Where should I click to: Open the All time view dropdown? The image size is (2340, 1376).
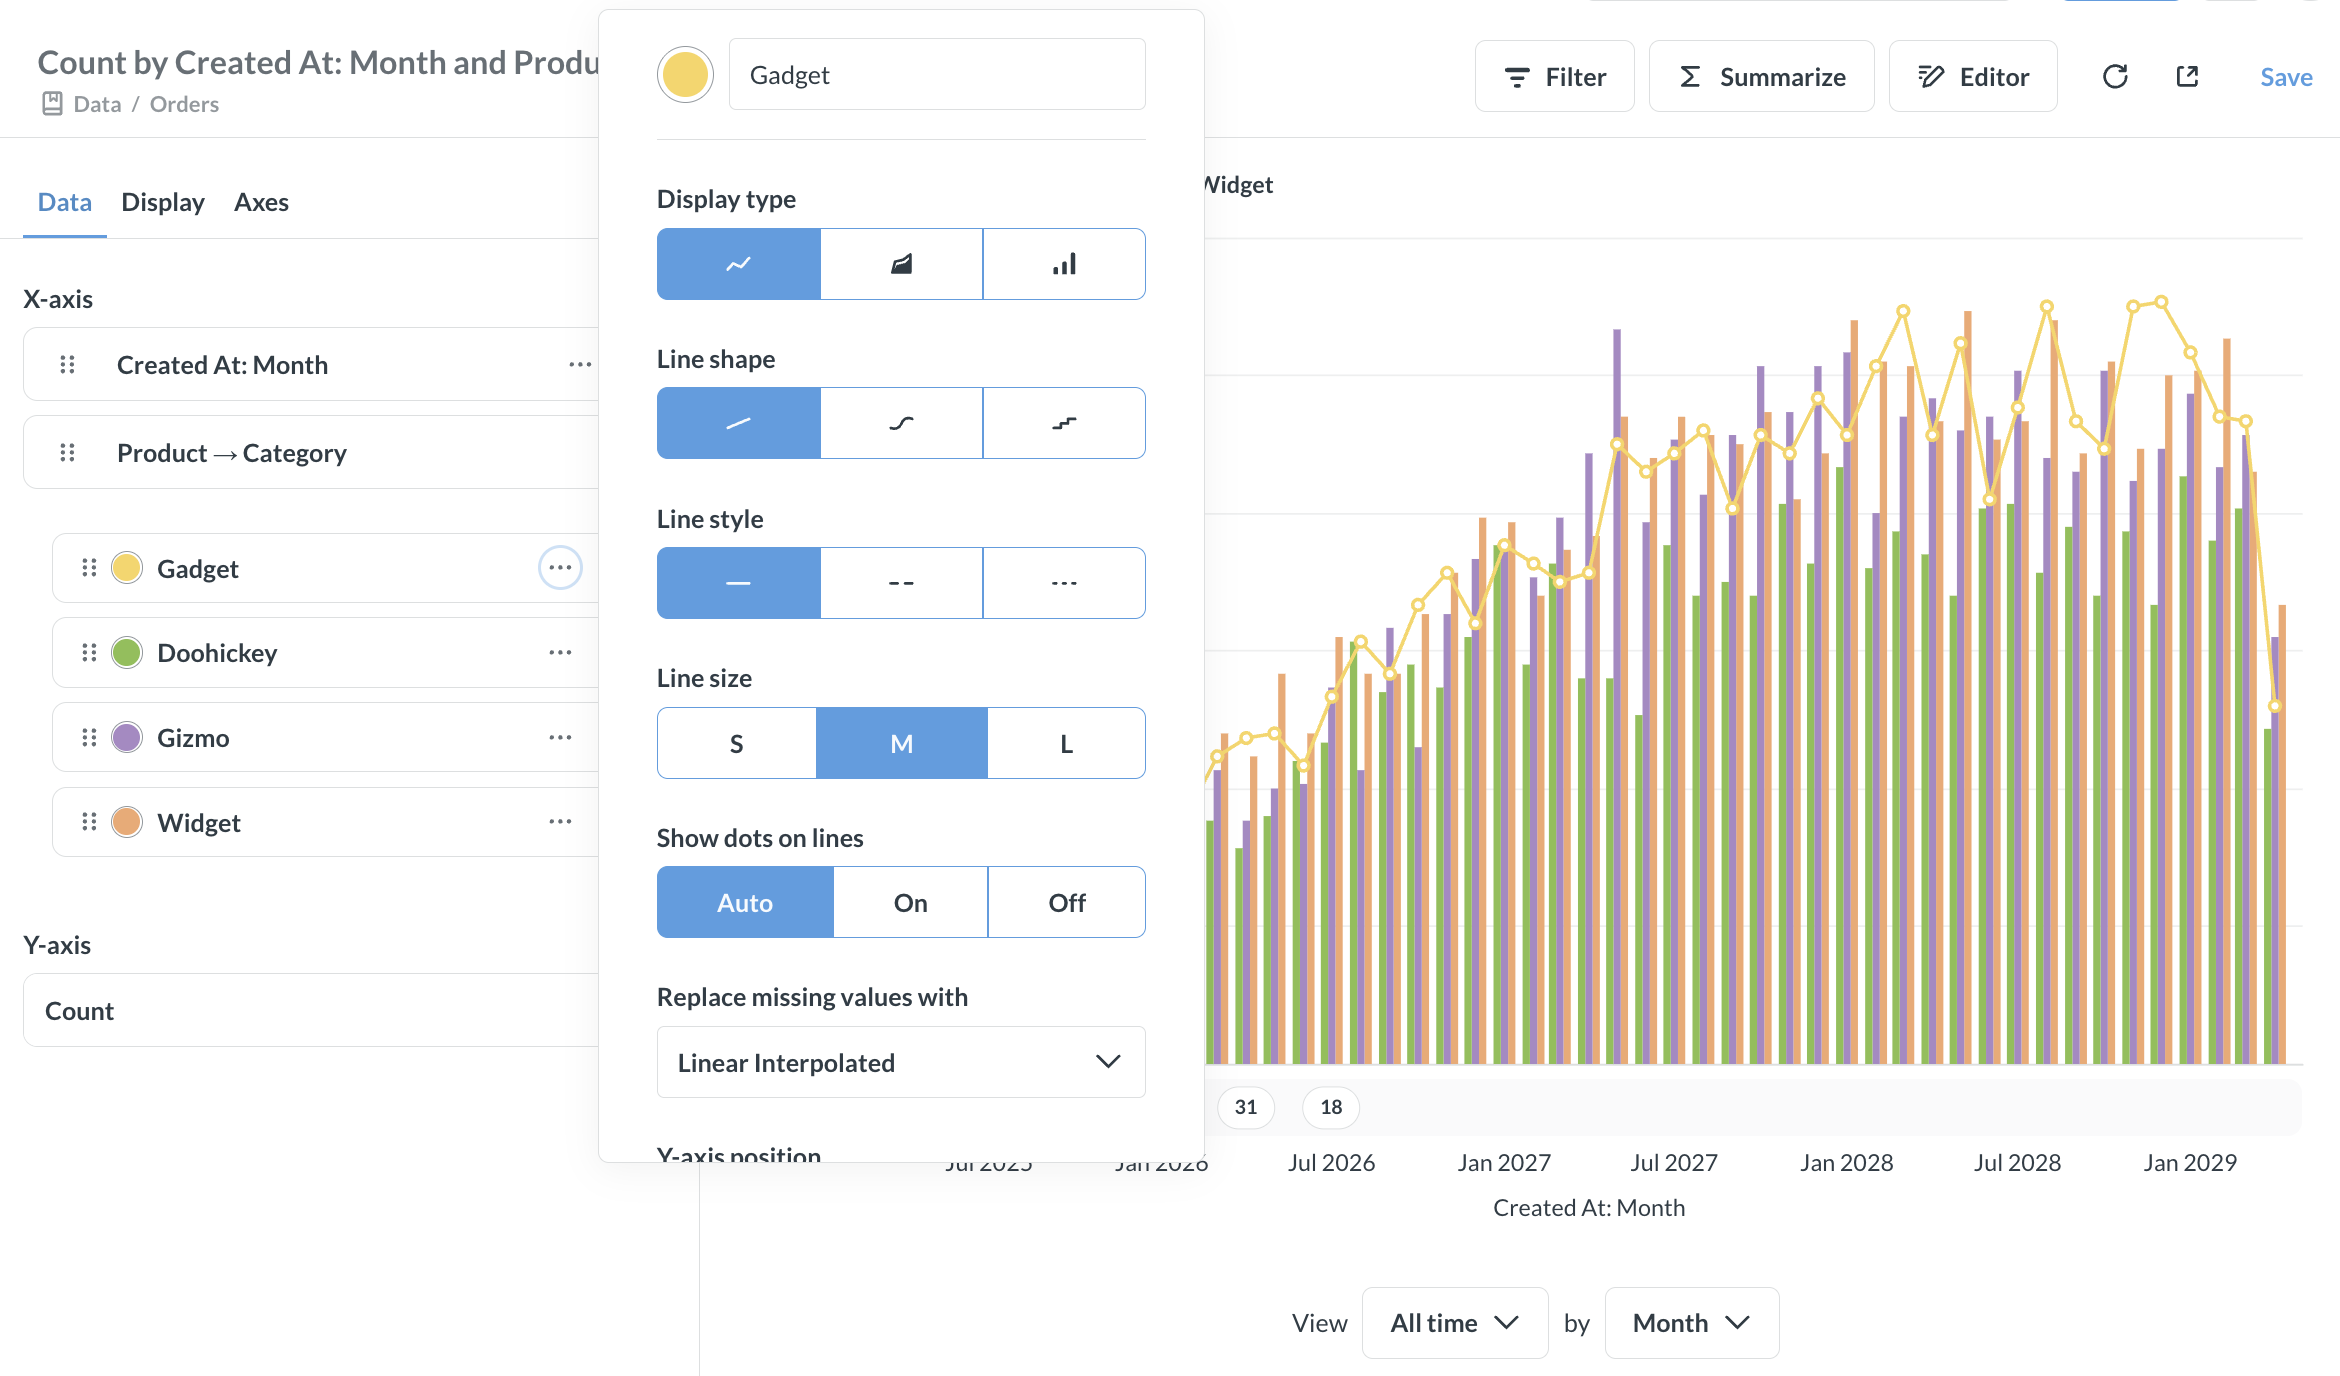pos(1455,1323)
